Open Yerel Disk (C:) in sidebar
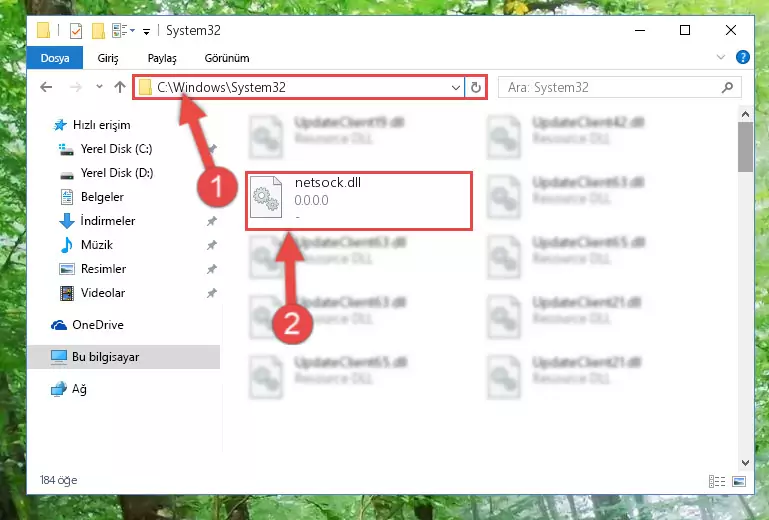 pos(105,149)
